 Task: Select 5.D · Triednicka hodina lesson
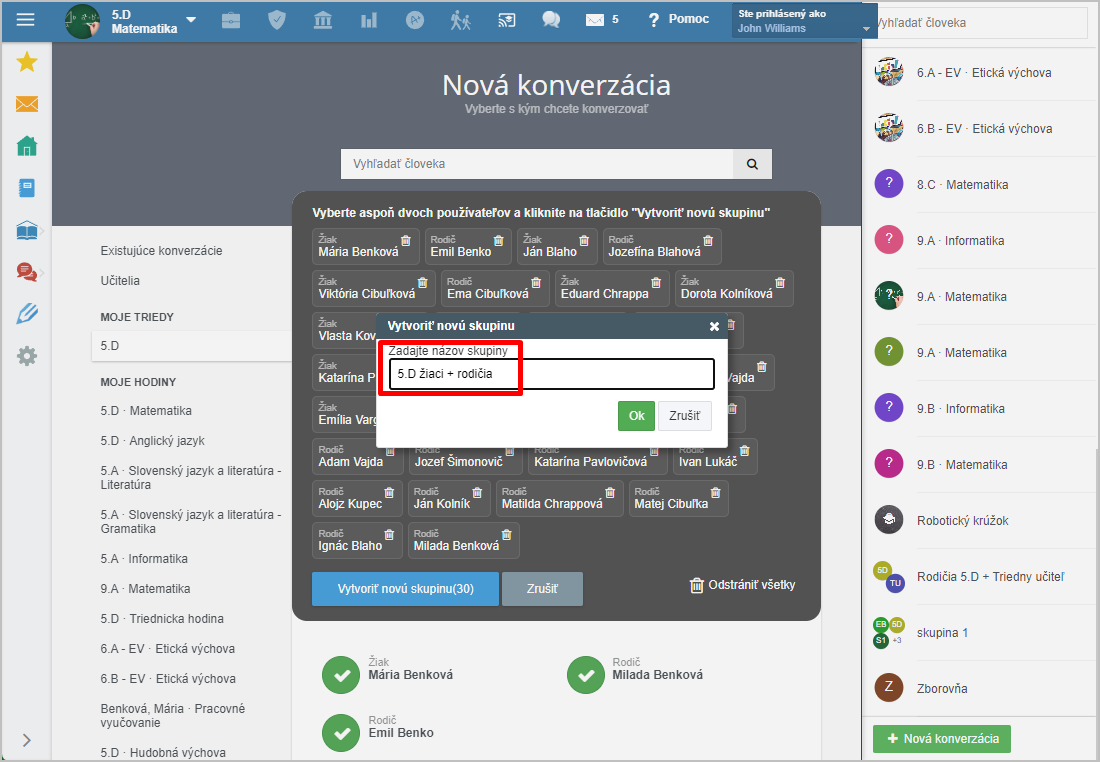tap(162, 619)
